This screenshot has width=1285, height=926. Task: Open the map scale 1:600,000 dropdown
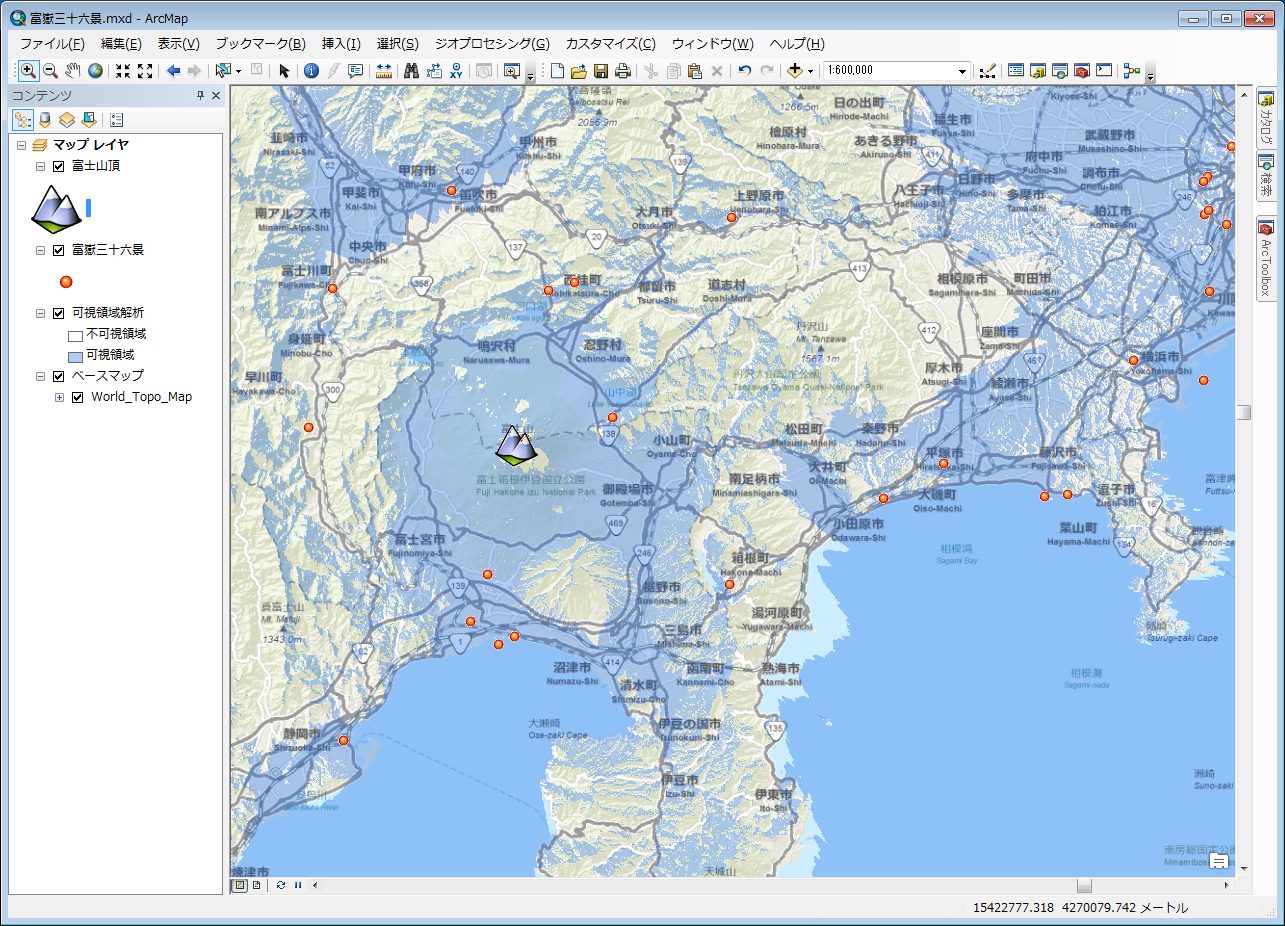[x=962, y=71]
